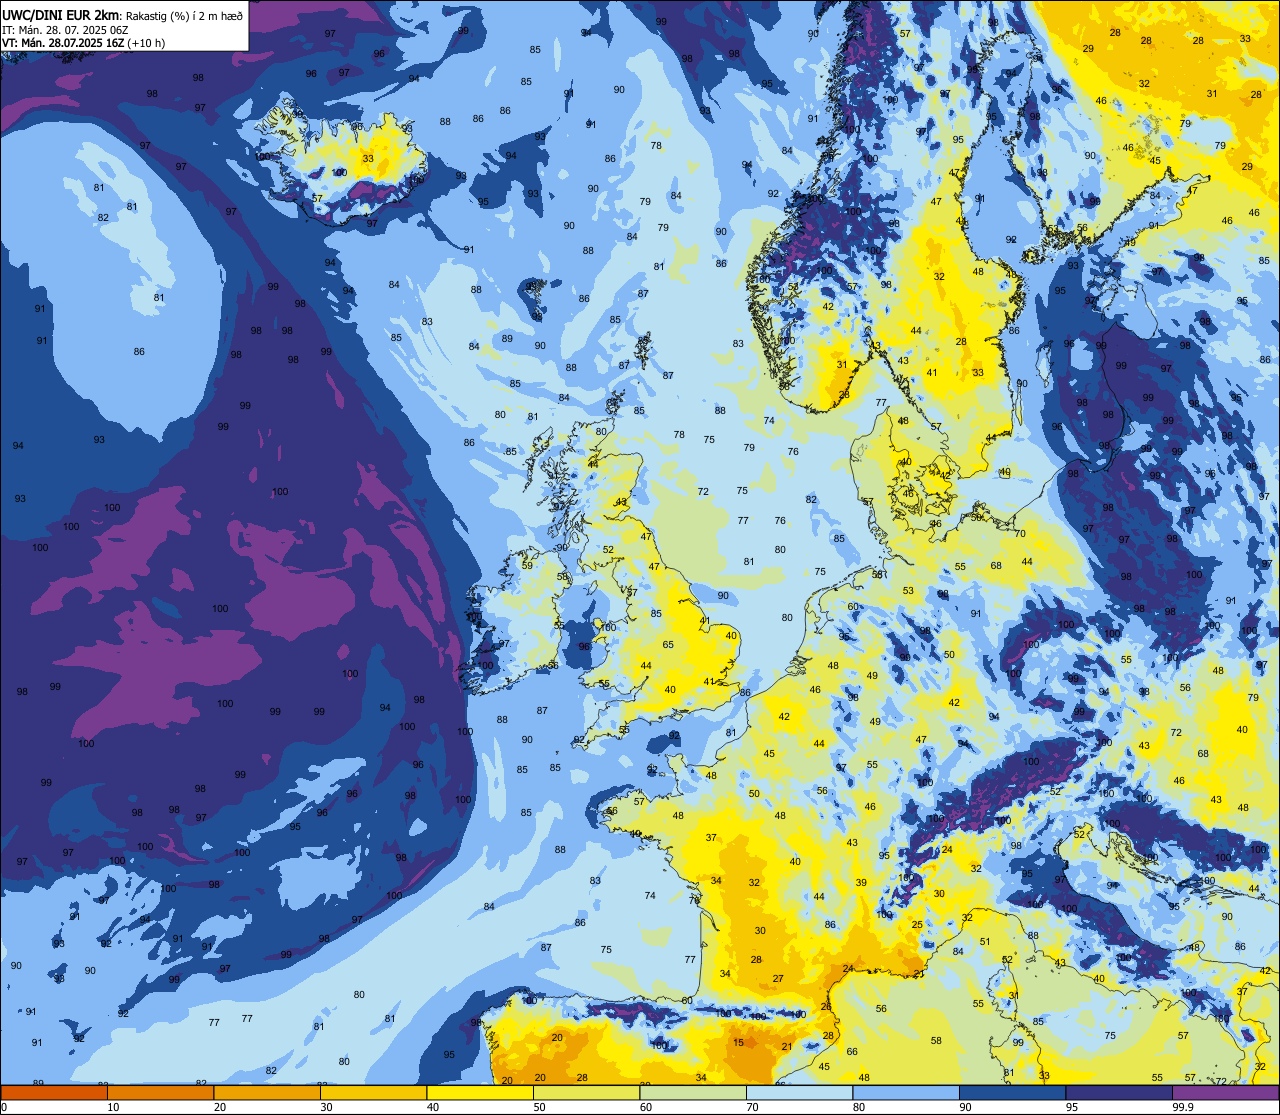
Task: Click the above 99.9% purple legend swatch
Action: (x=1225, y=1093)
